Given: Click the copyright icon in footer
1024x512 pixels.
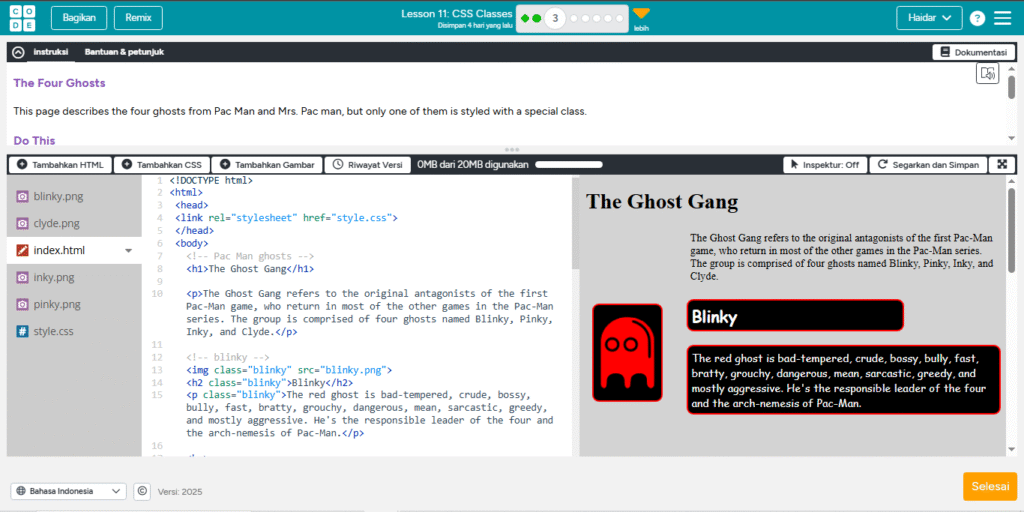Looking at the screenshot, I should point(142,491).
